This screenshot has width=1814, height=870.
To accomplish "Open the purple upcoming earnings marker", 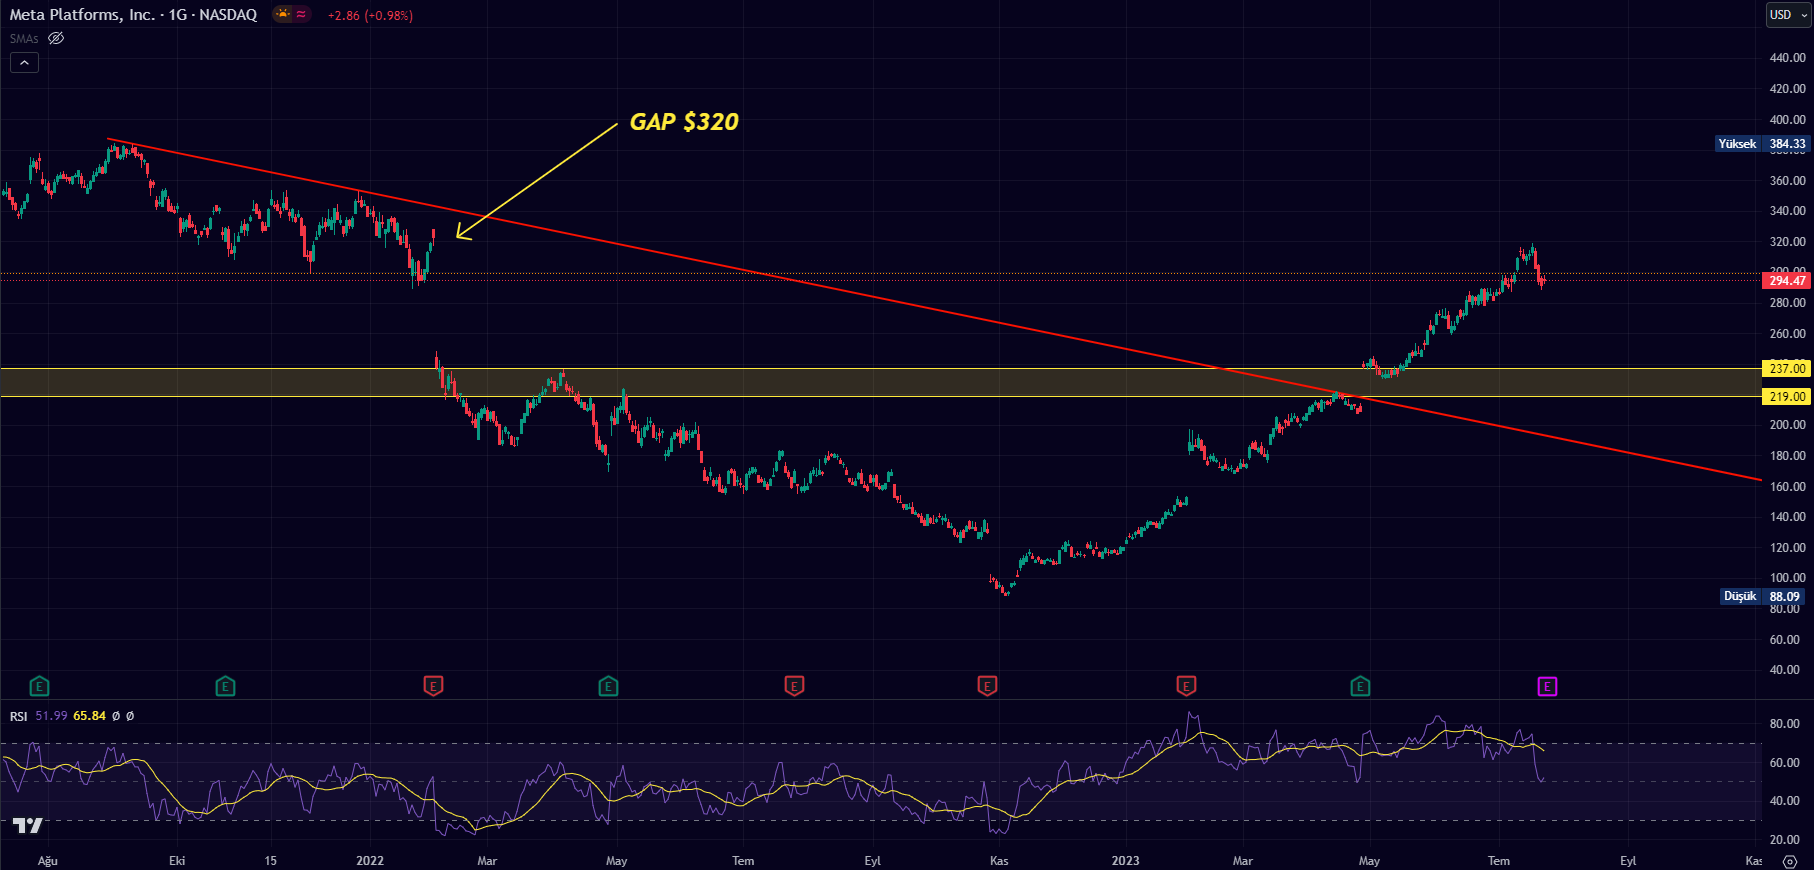I will pos(1547,686).
